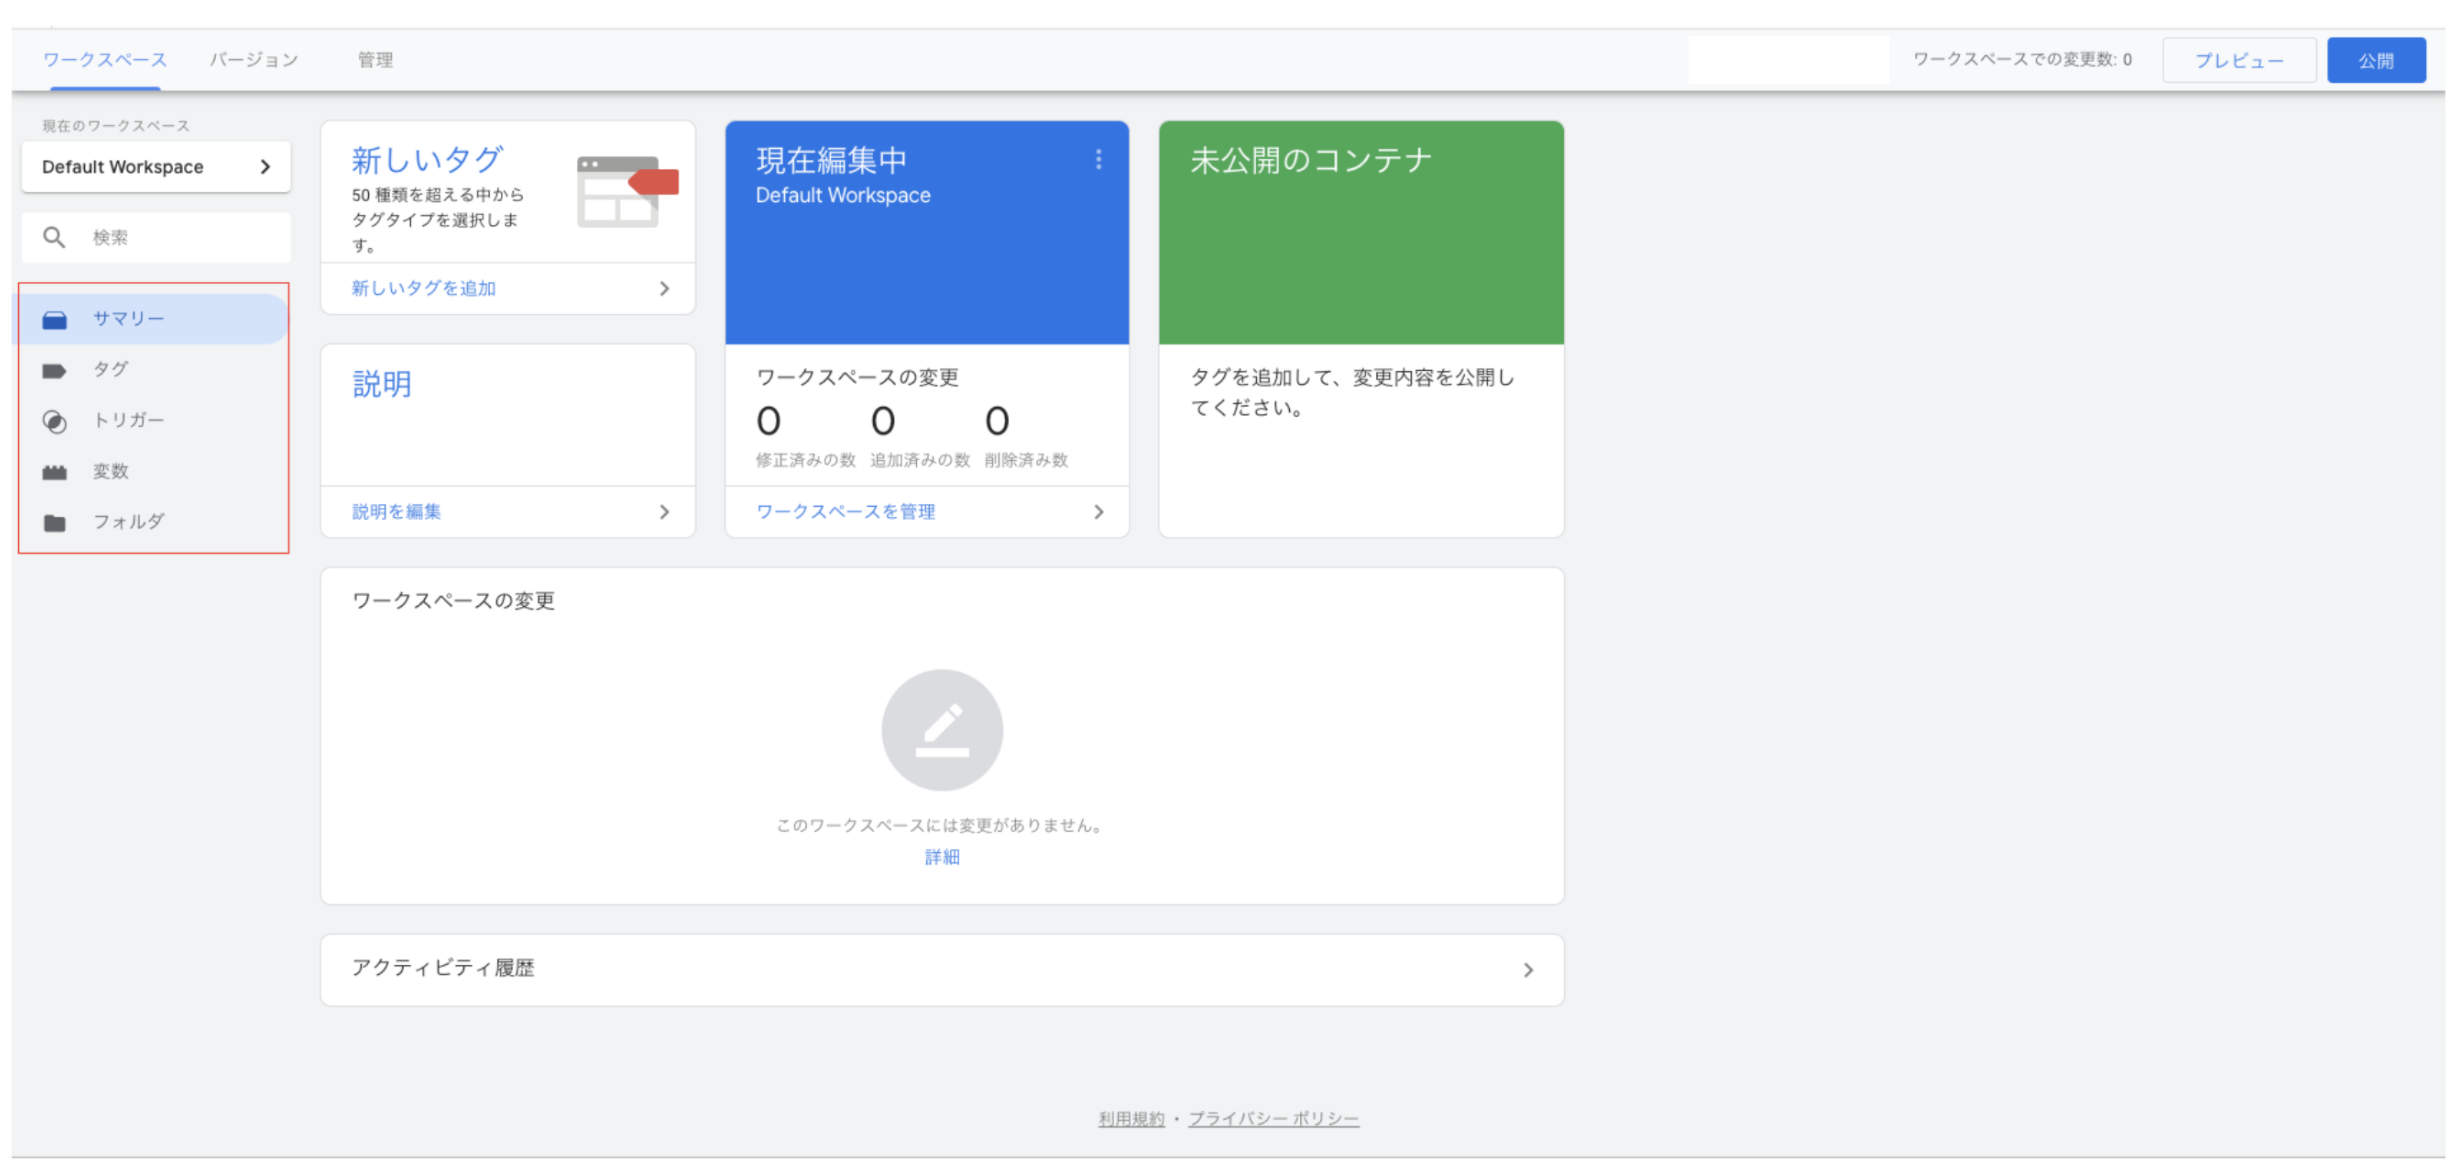Open the 説明を編集 link
The height and width of the screenshot is (1175, 2458).
click(x=396, y=512)
